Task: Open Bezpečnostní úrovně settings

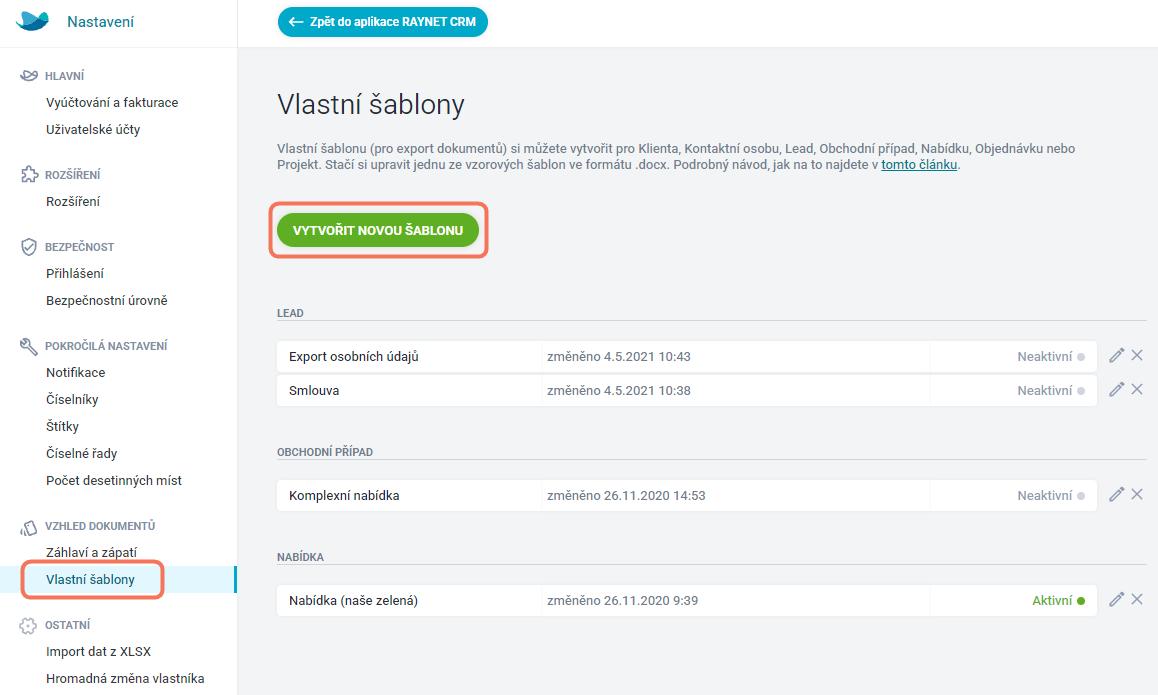Action: pos(106,301)
